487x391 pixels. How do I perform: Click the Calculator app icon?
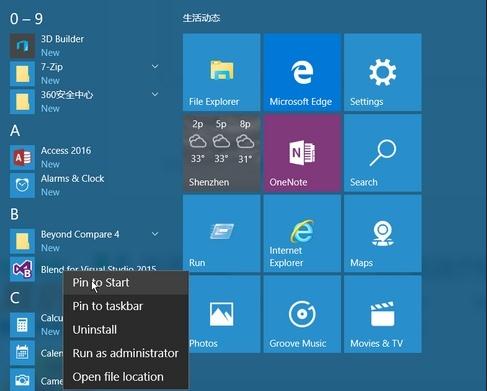(x=22, y=325)
